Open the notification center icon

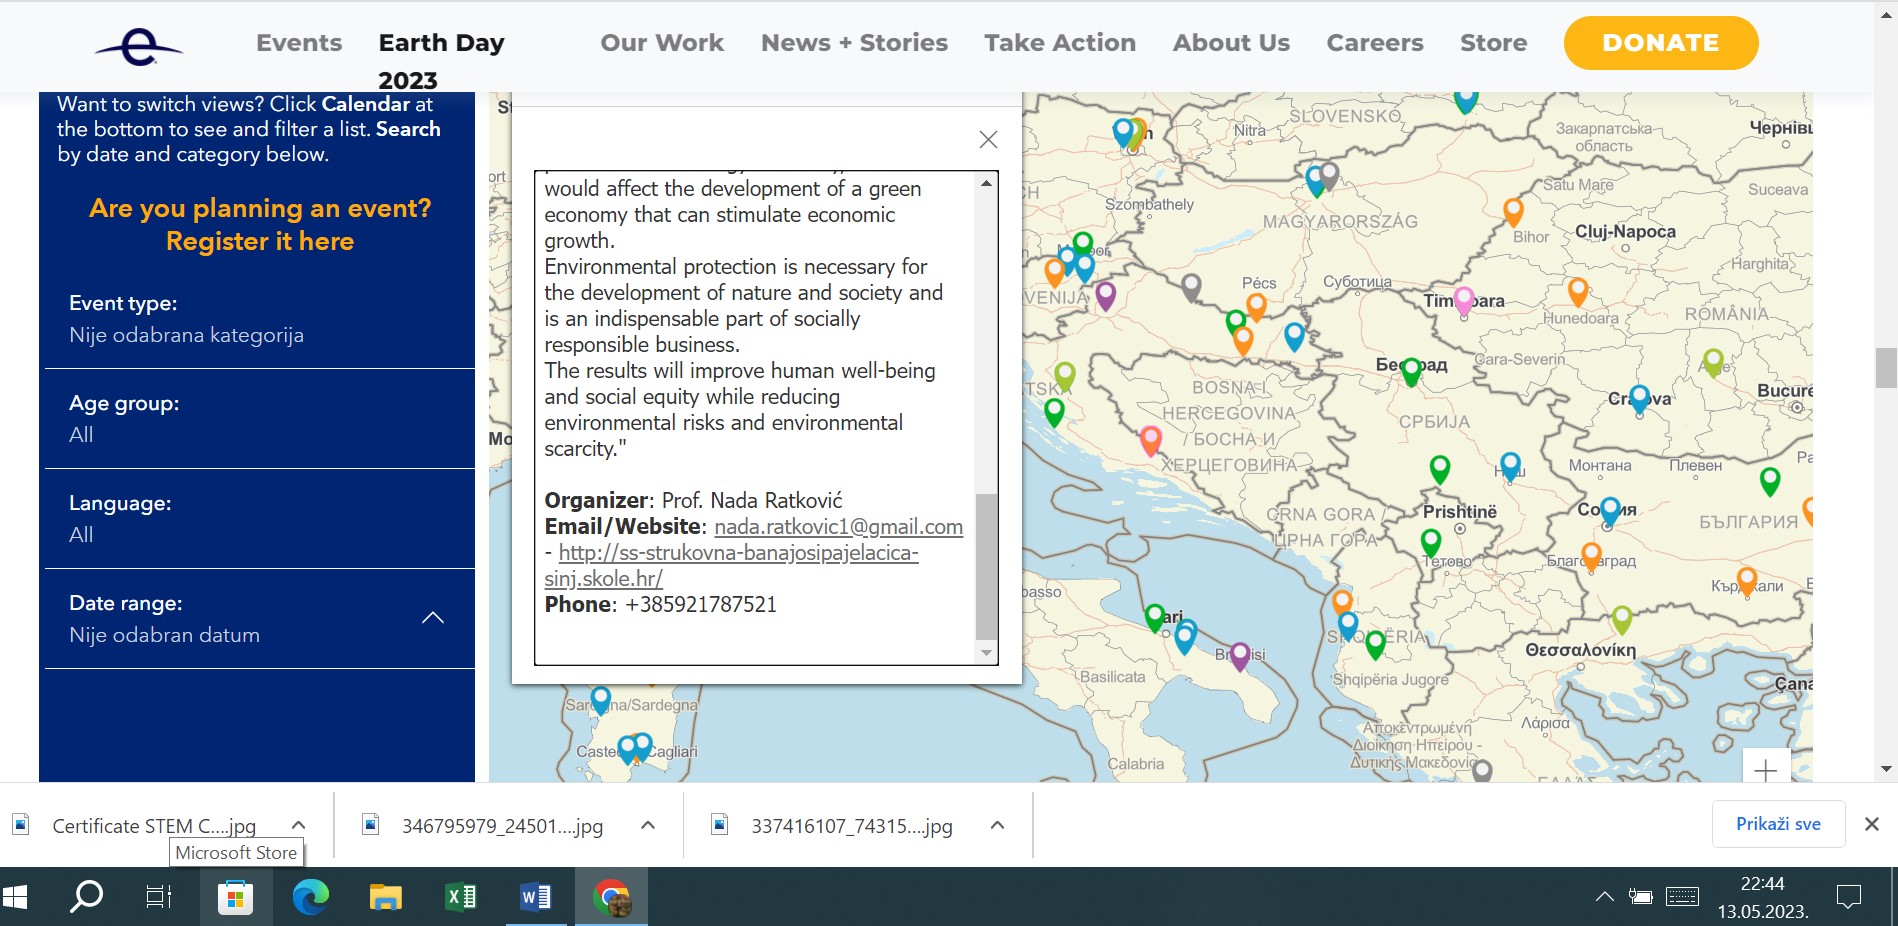pos(1850,897)
